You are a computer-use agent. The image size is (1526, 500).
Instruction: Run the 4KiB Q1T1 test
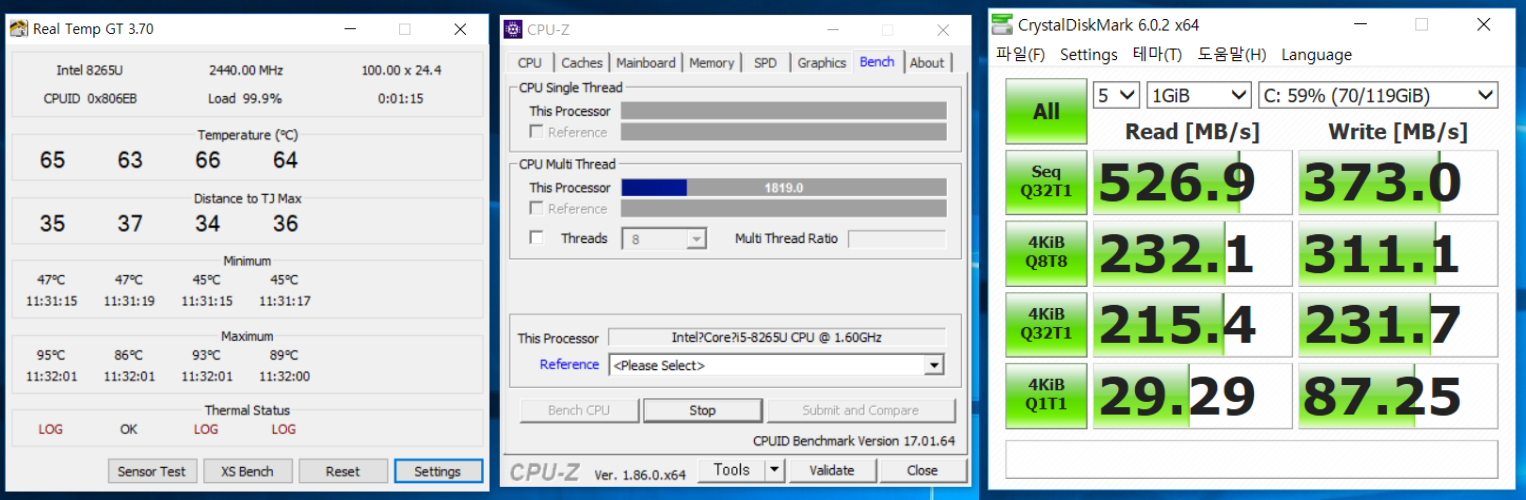coord(1046,395)
